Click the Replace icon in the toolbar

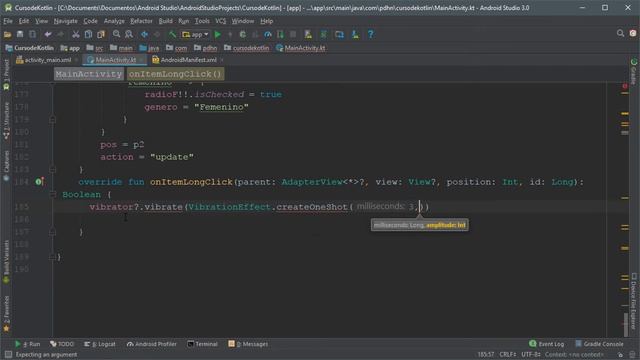coord(129,35)
